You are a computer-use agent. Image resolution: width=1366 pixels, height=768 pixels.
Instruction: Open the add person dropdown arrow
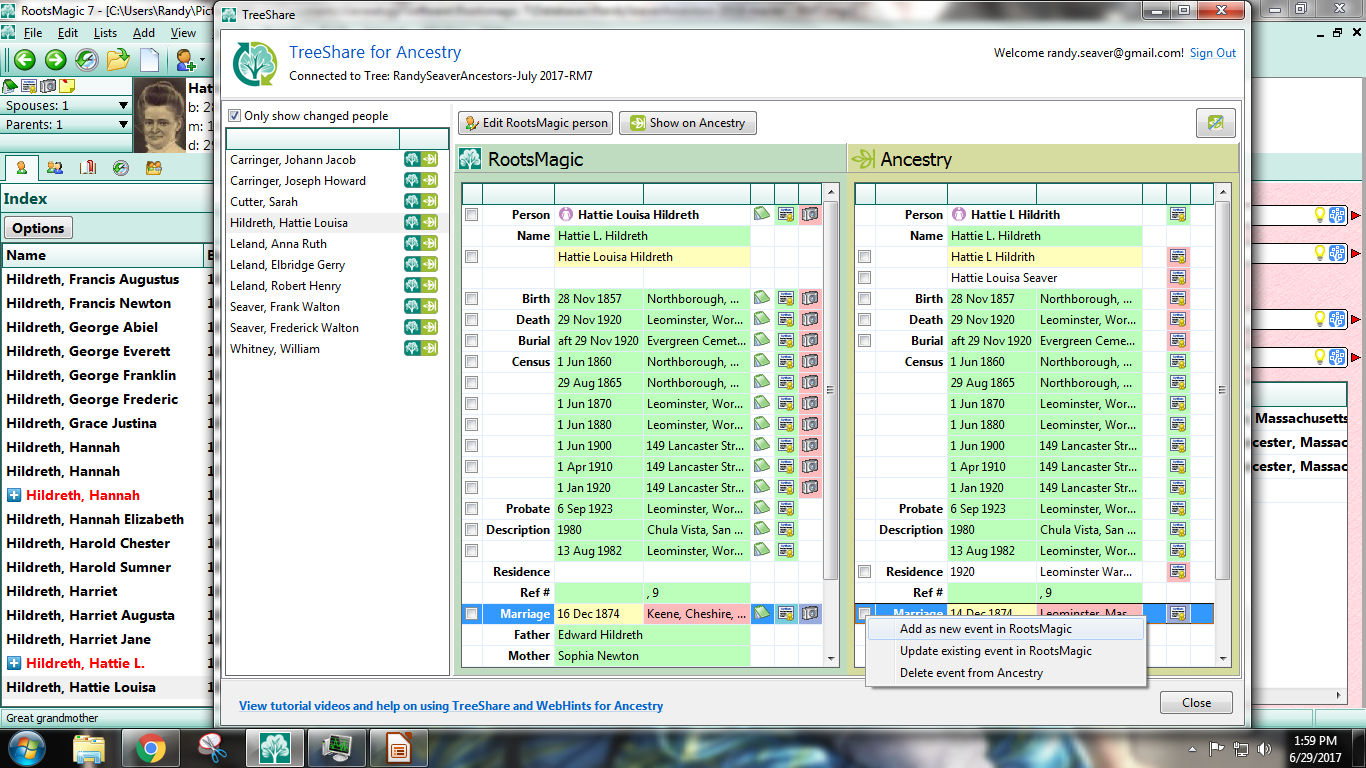click(202, 60)
